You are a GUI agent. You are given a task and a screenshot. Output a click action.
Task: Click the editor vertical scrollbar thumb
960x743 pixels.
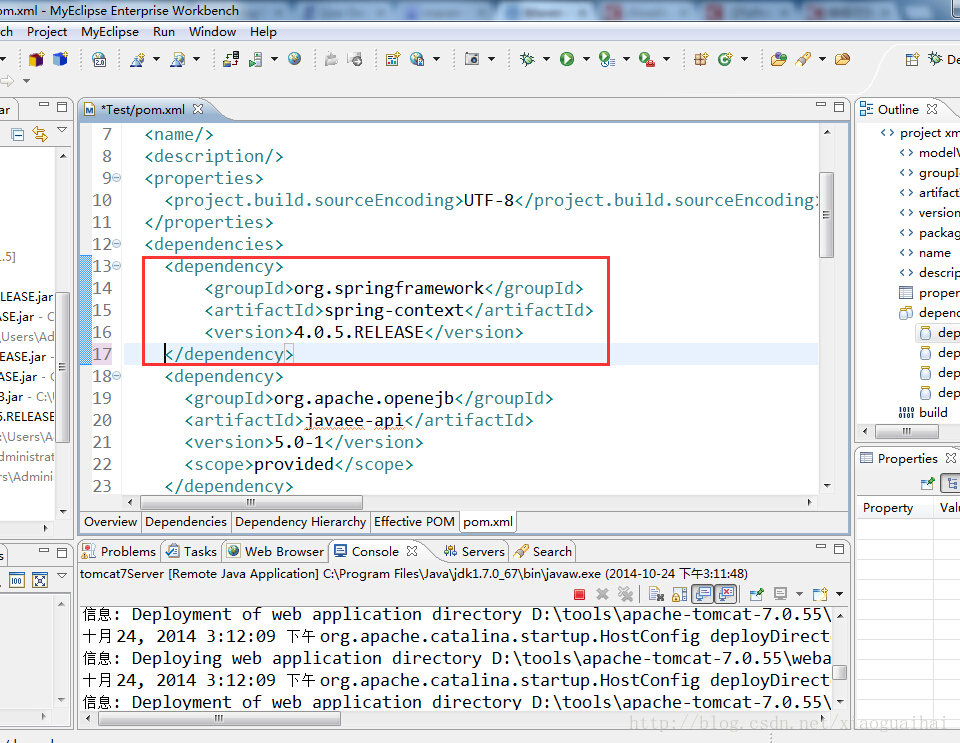pyautogui.click(x=827, y=215)
